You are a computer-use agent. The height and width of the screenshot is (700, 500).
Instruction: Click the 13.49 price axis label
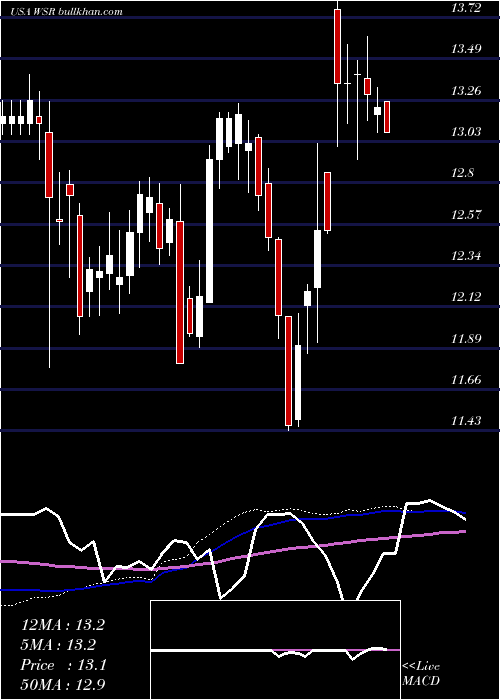click(466, 49)
